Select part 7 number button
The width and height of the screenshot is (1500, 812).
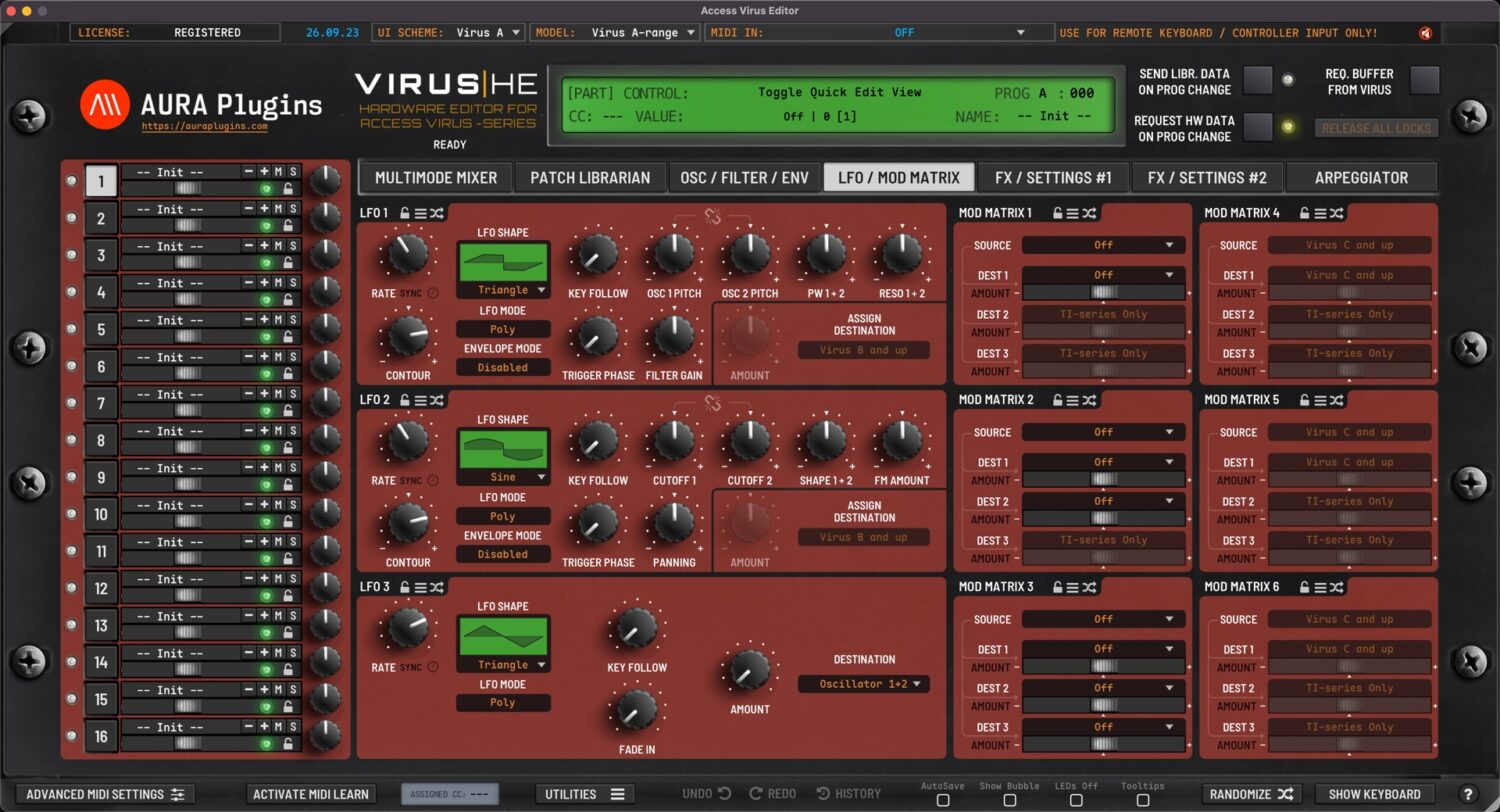pyautogui.click(x=101, y=404)
